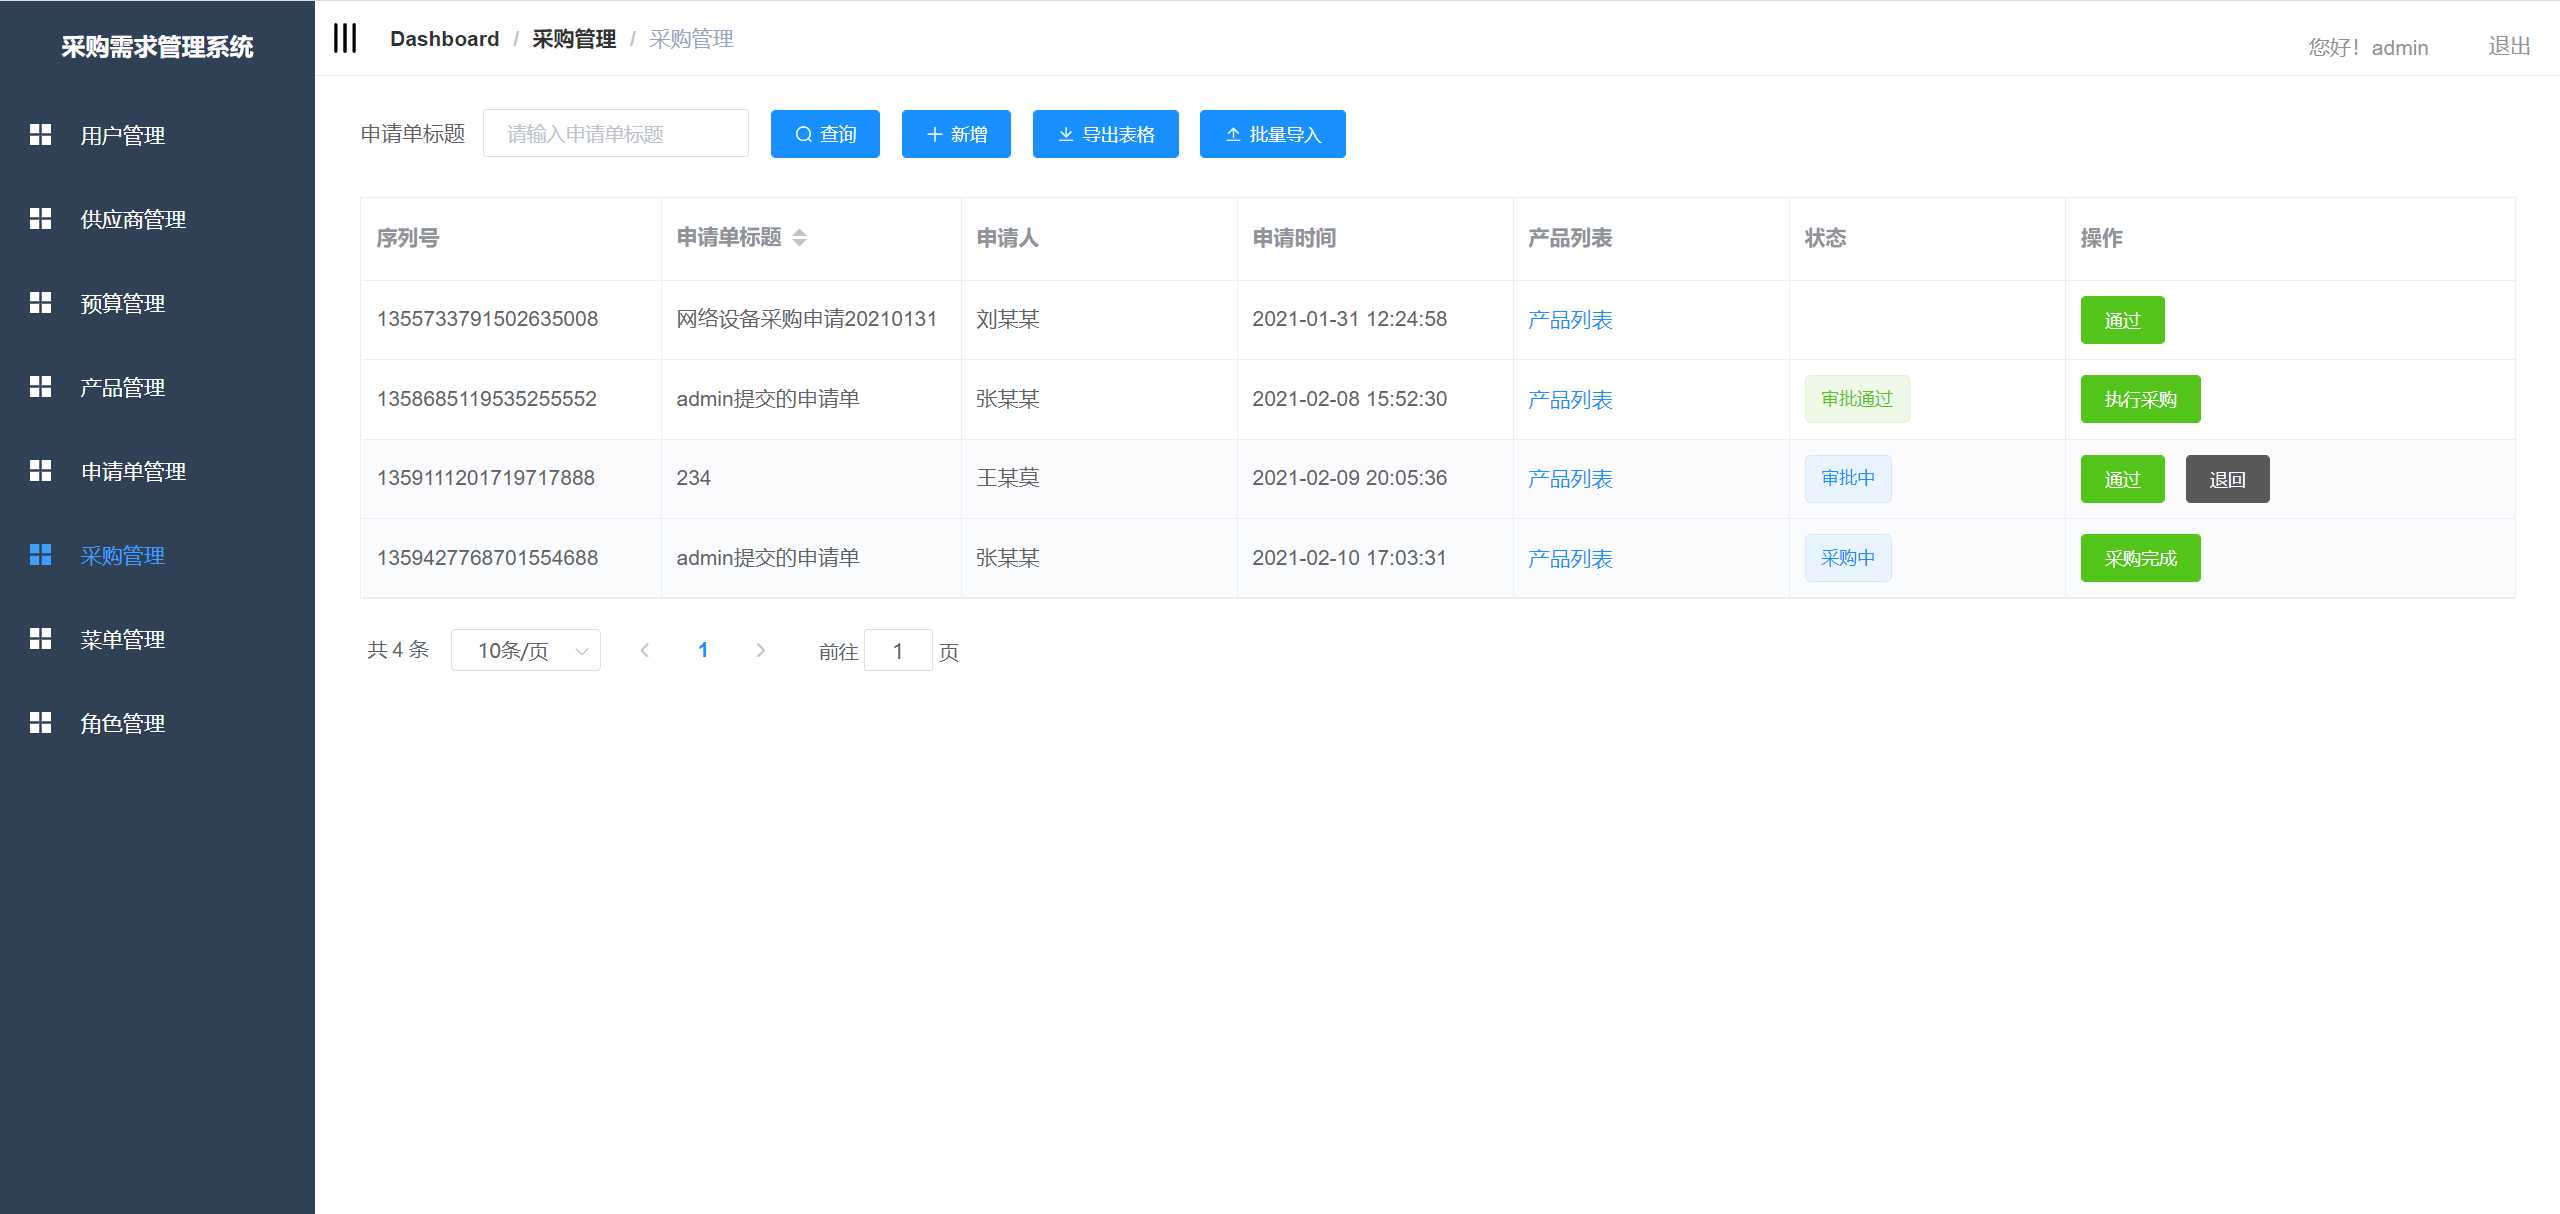2560x1214 pixels.
Task: Click the grid icon beside 产品管理
Action: click(40, 386)
